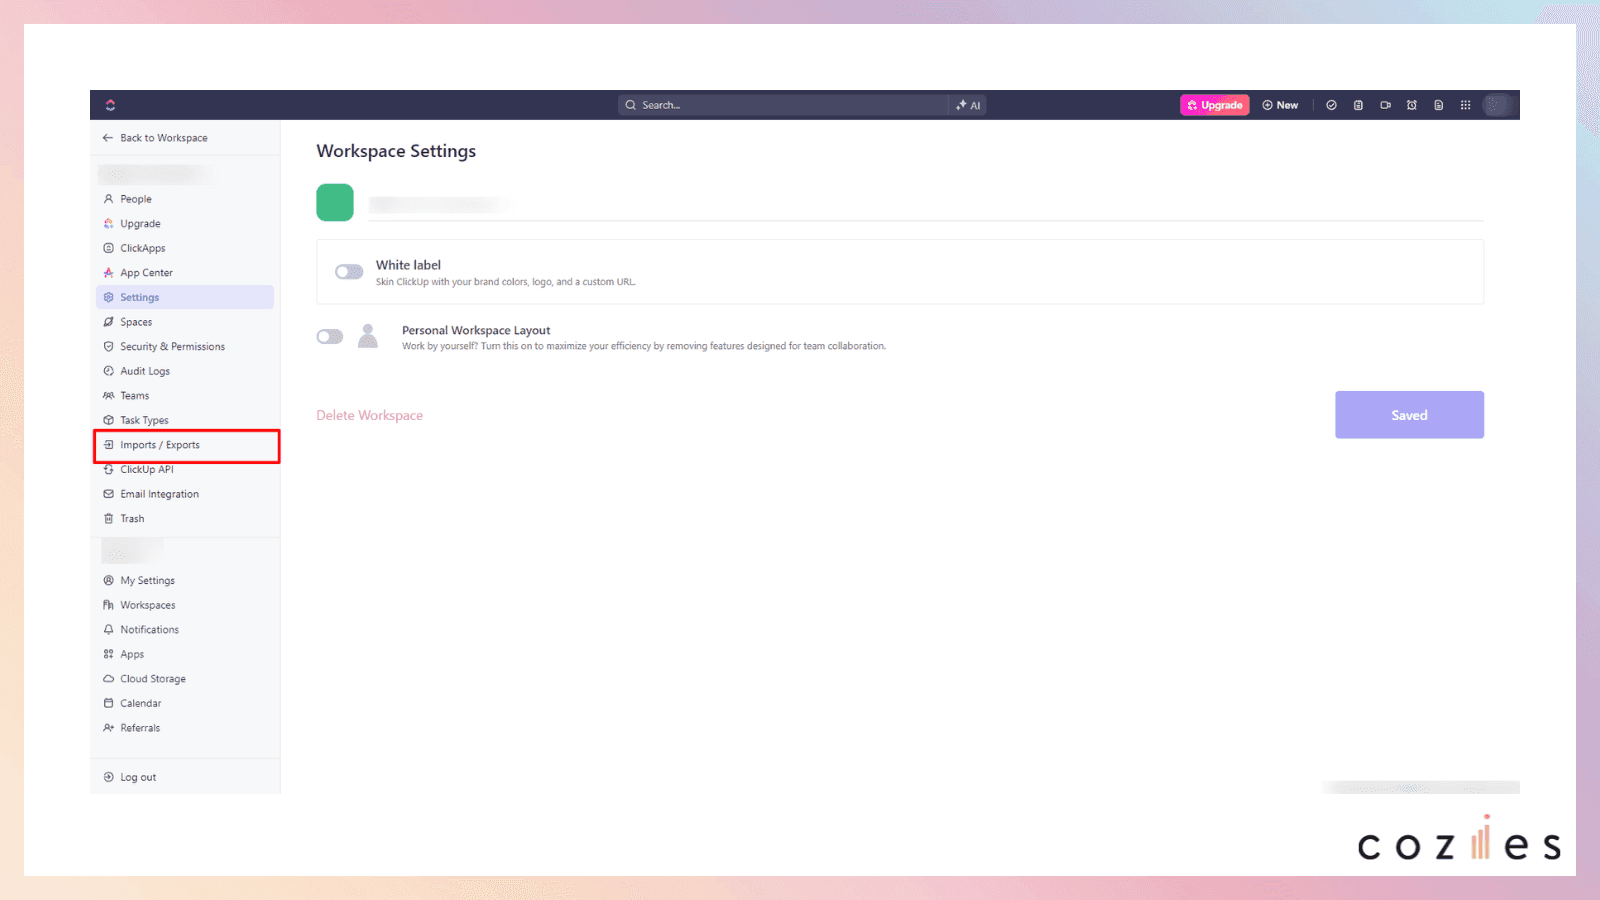Click the ClickUp logo in the top bar

tap(110, 105)
